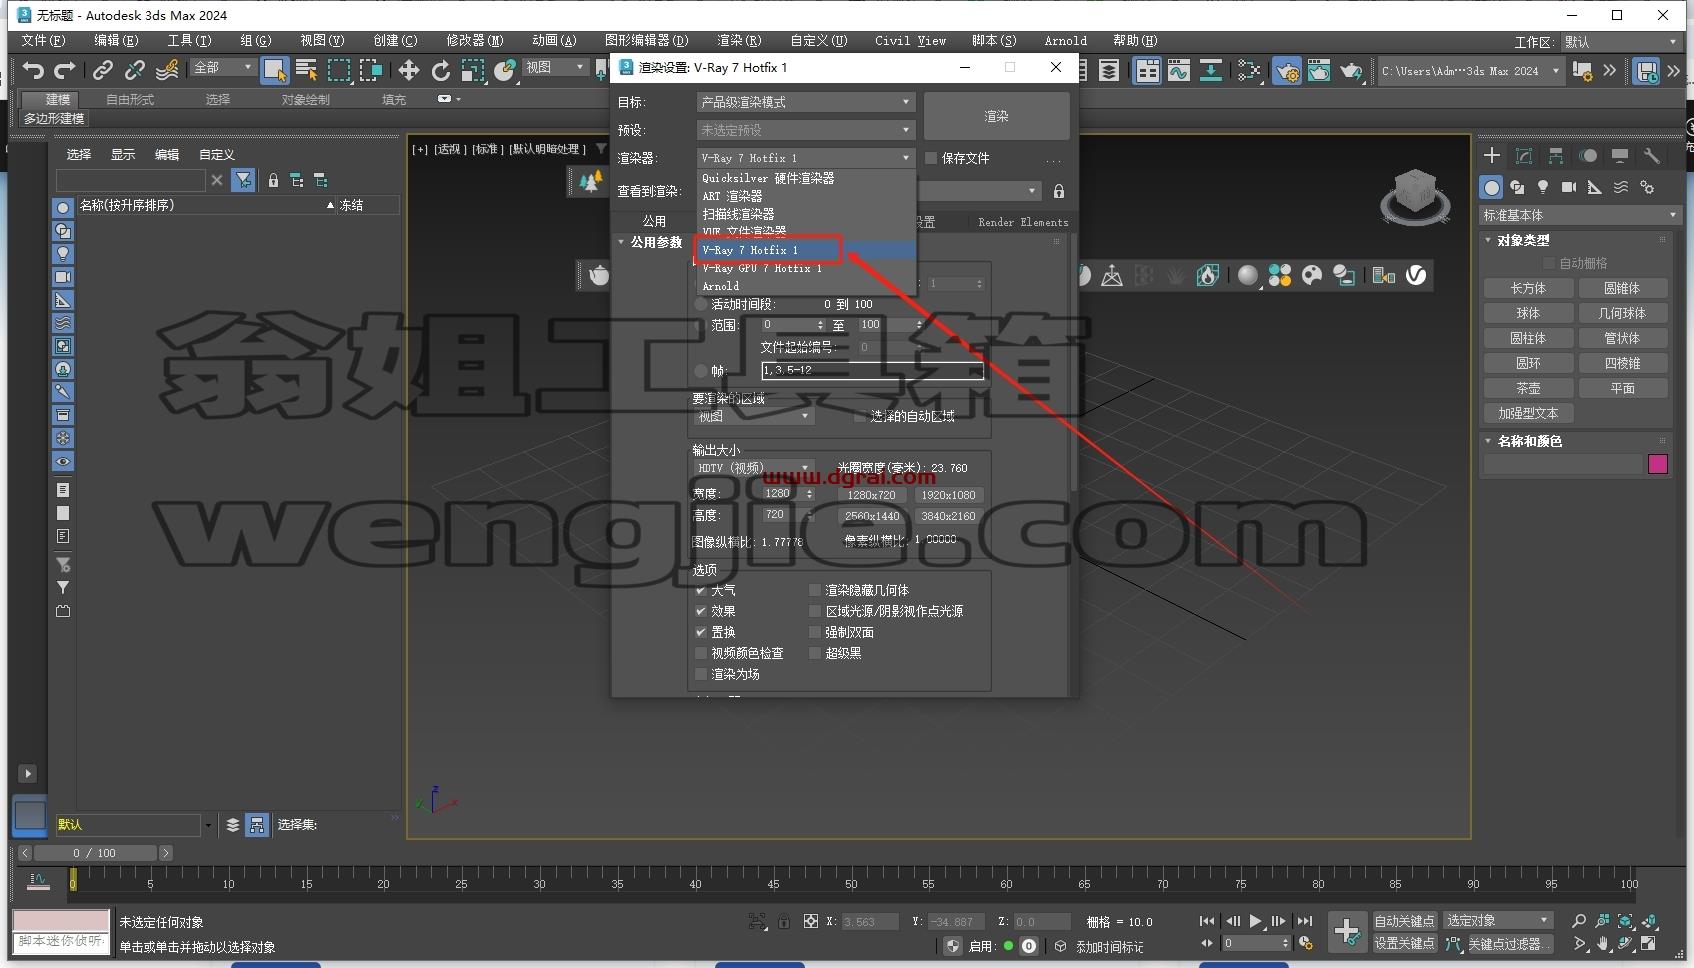
Task: Select the Lights category bulb icon
Action: 1543,187
